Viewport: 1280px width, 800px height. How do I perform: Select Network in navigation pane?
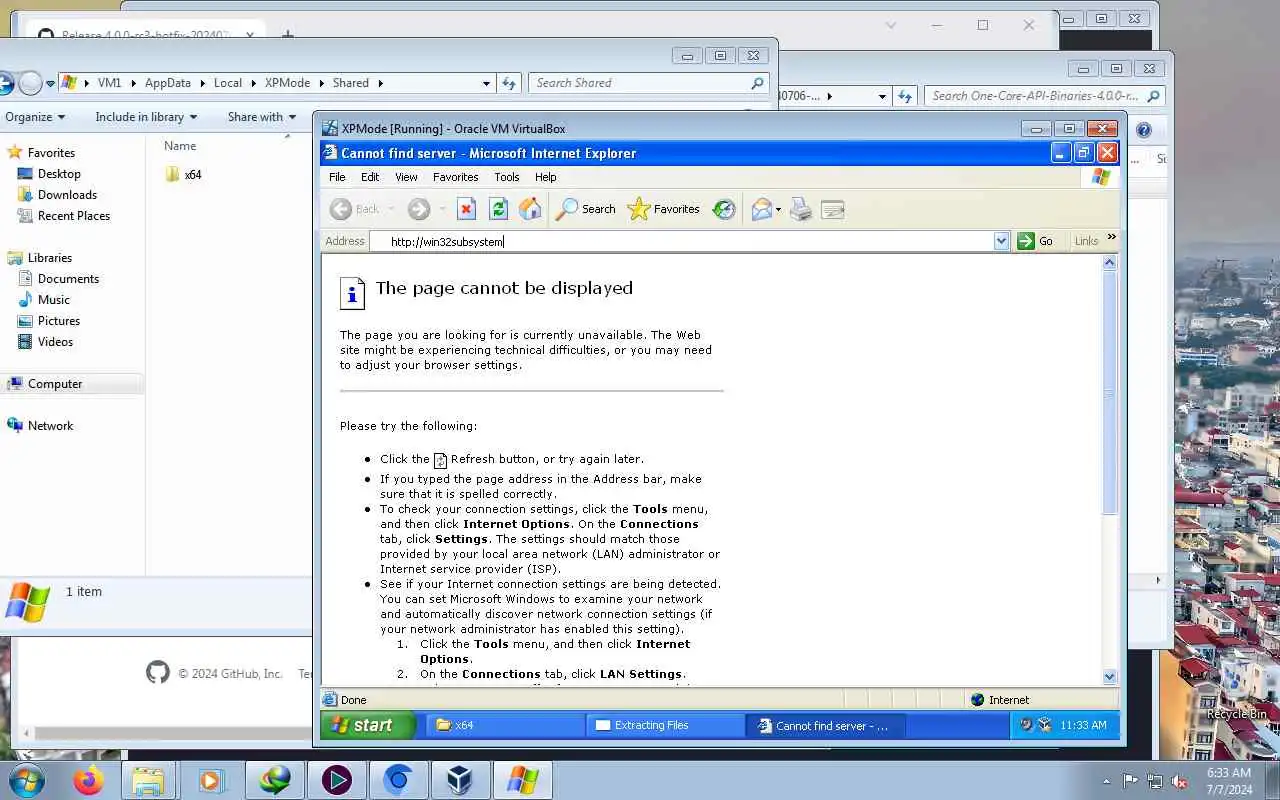click(x=50, y=426)
